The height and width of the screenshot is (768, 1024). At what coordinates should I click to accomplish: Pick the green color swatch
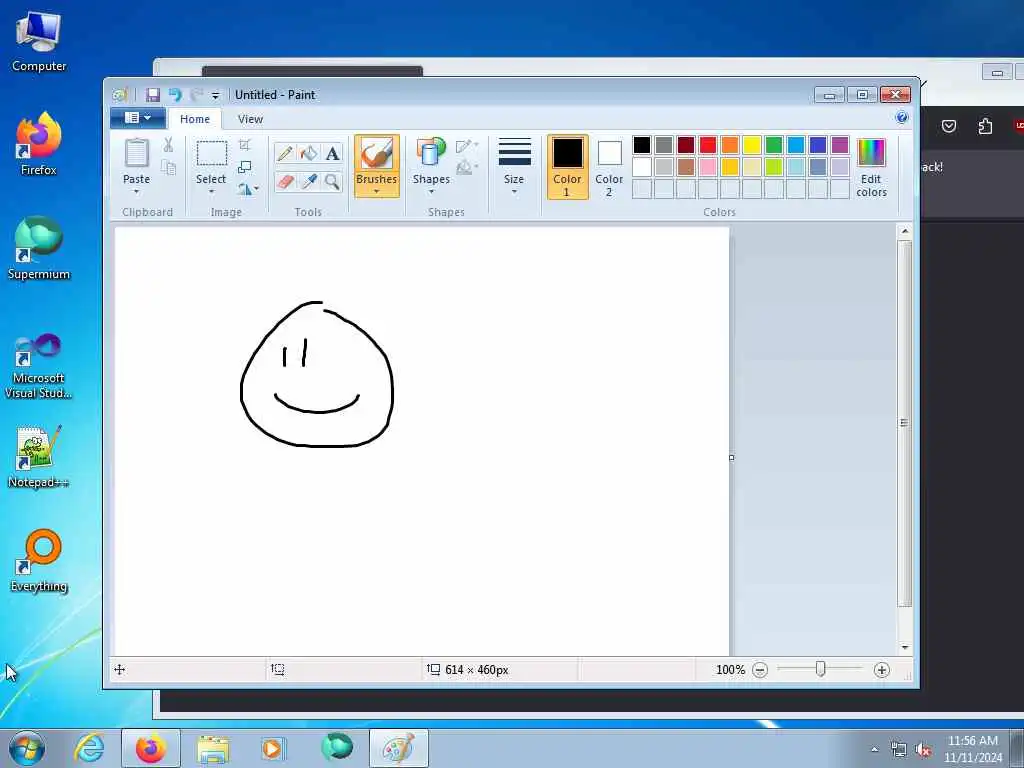coord(774,144)
